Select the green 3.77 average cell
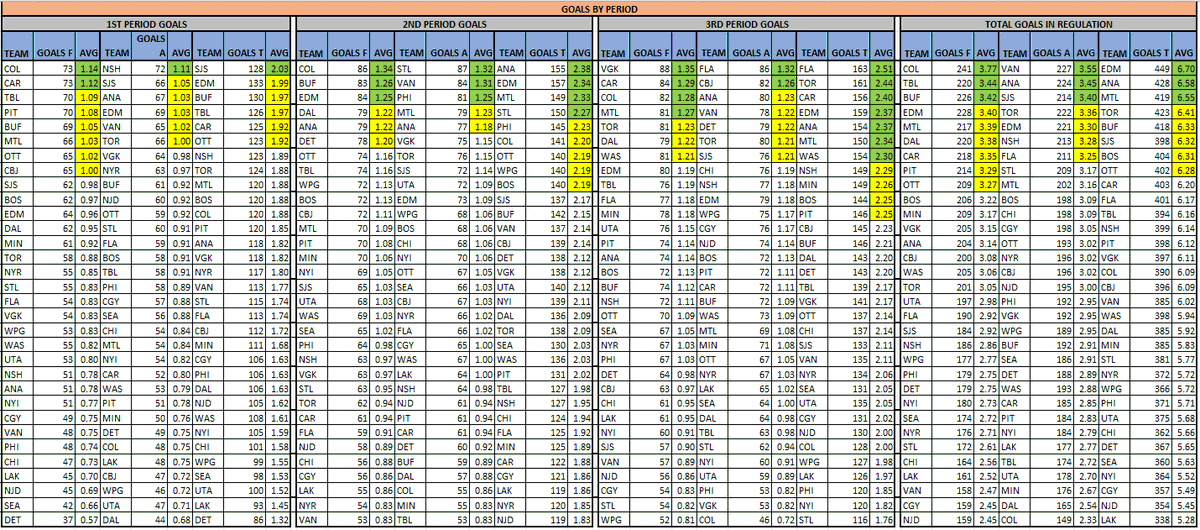 coord(987,69)
